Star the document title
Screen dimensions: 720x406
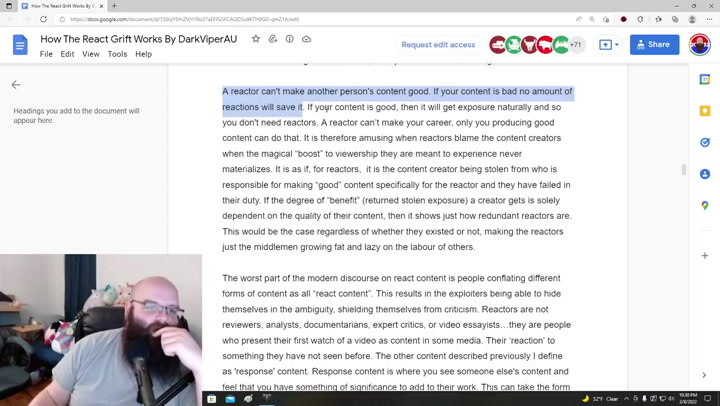[x=256, y=39]
